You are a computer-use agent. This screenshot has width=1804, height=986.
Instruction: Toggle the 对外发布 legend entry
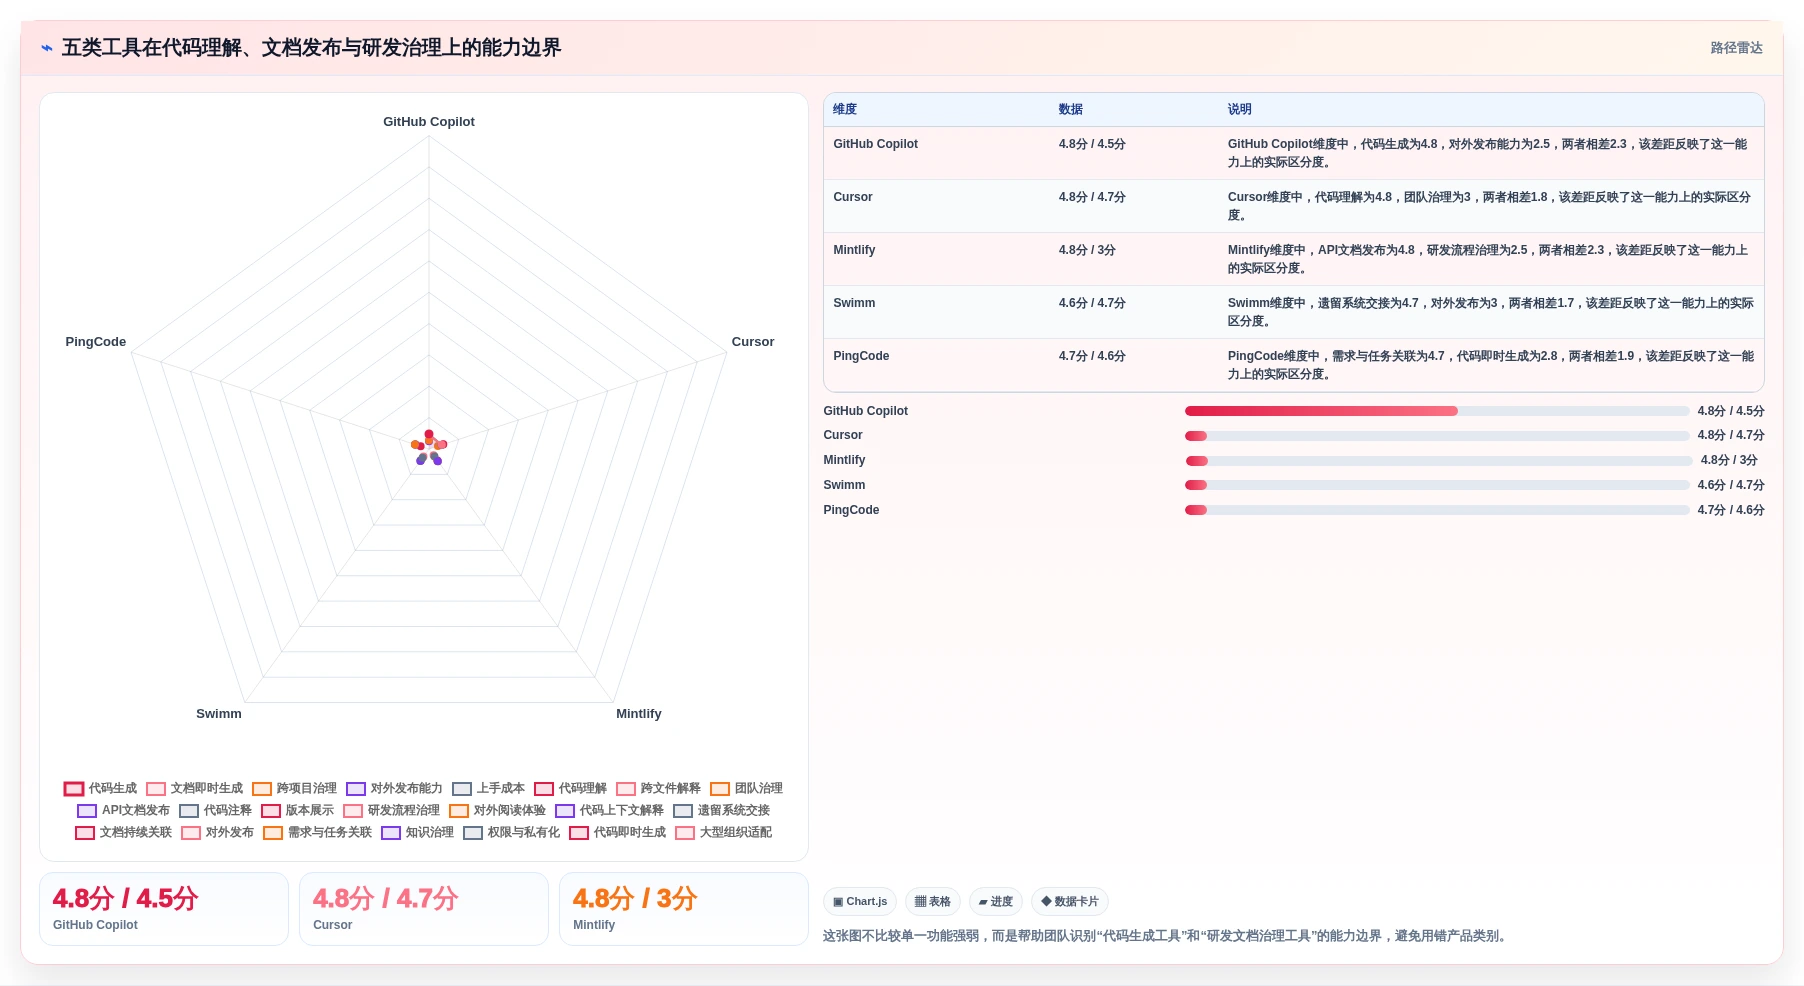[x=217, y=832]
